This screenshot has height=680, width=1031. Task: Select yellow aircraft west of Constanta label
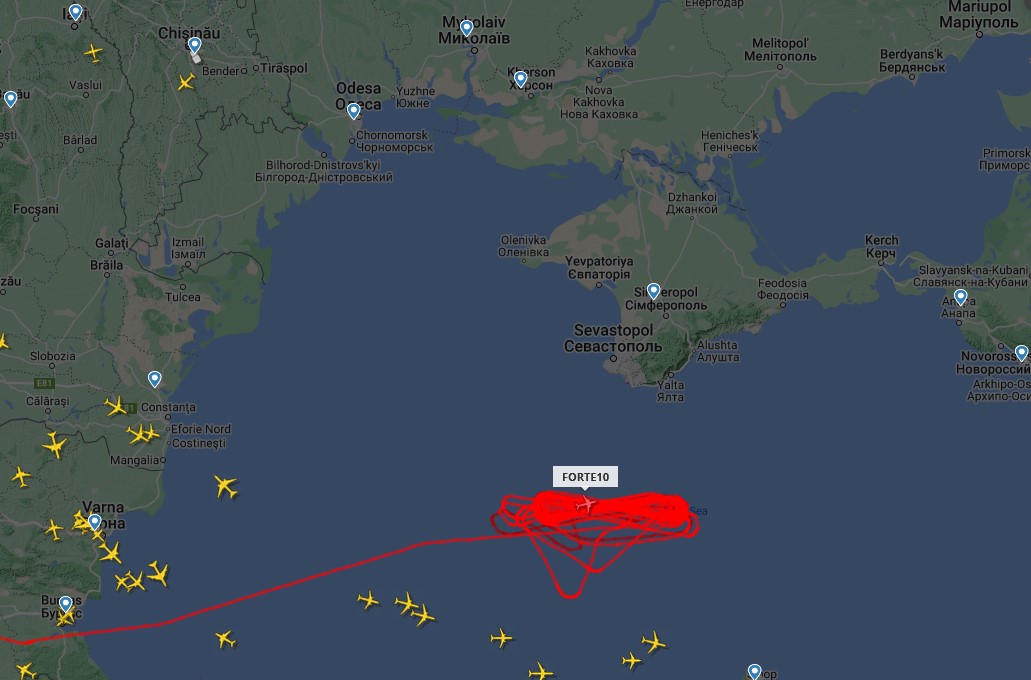click(116, 406)
